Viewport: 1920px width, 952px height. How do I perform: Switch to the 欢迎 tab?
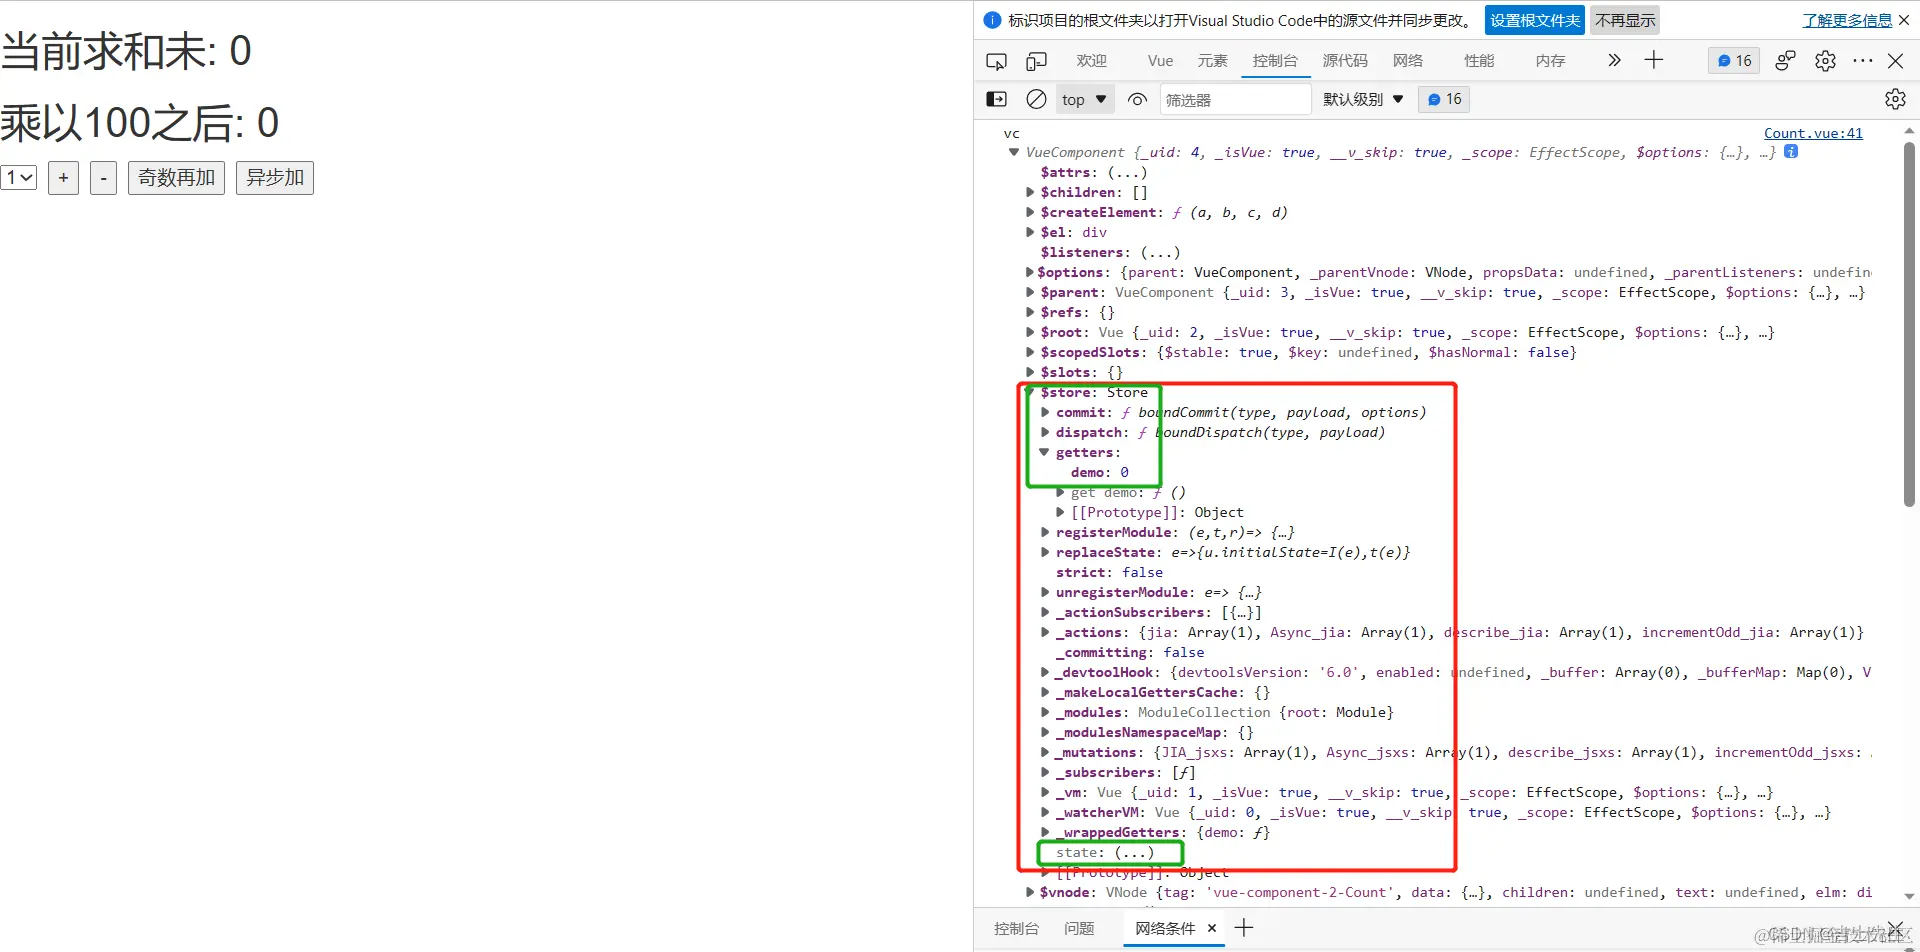pos(1091,61)
